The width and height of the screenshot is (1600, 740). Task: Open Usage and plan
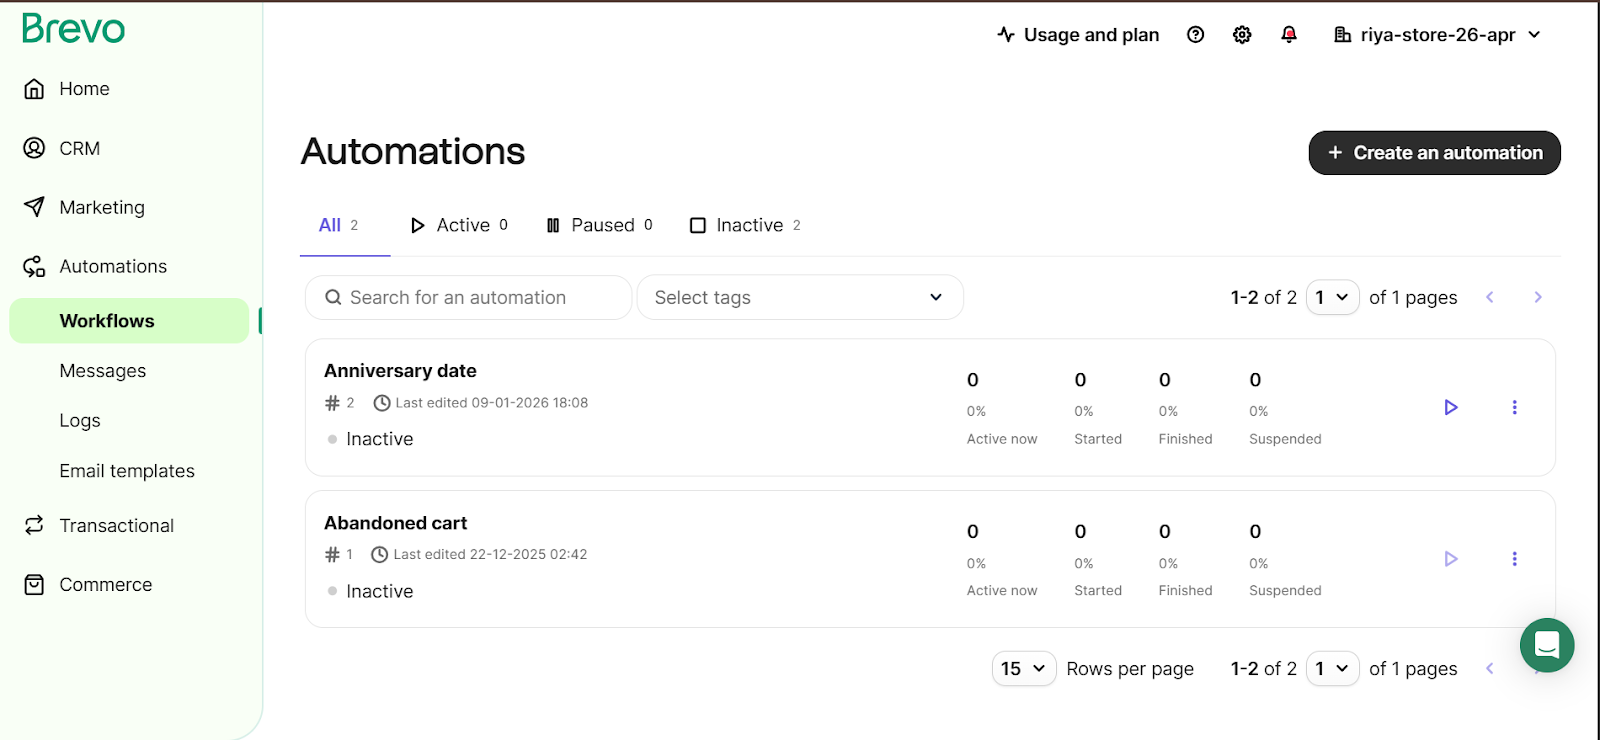[x=1078, y=35]
